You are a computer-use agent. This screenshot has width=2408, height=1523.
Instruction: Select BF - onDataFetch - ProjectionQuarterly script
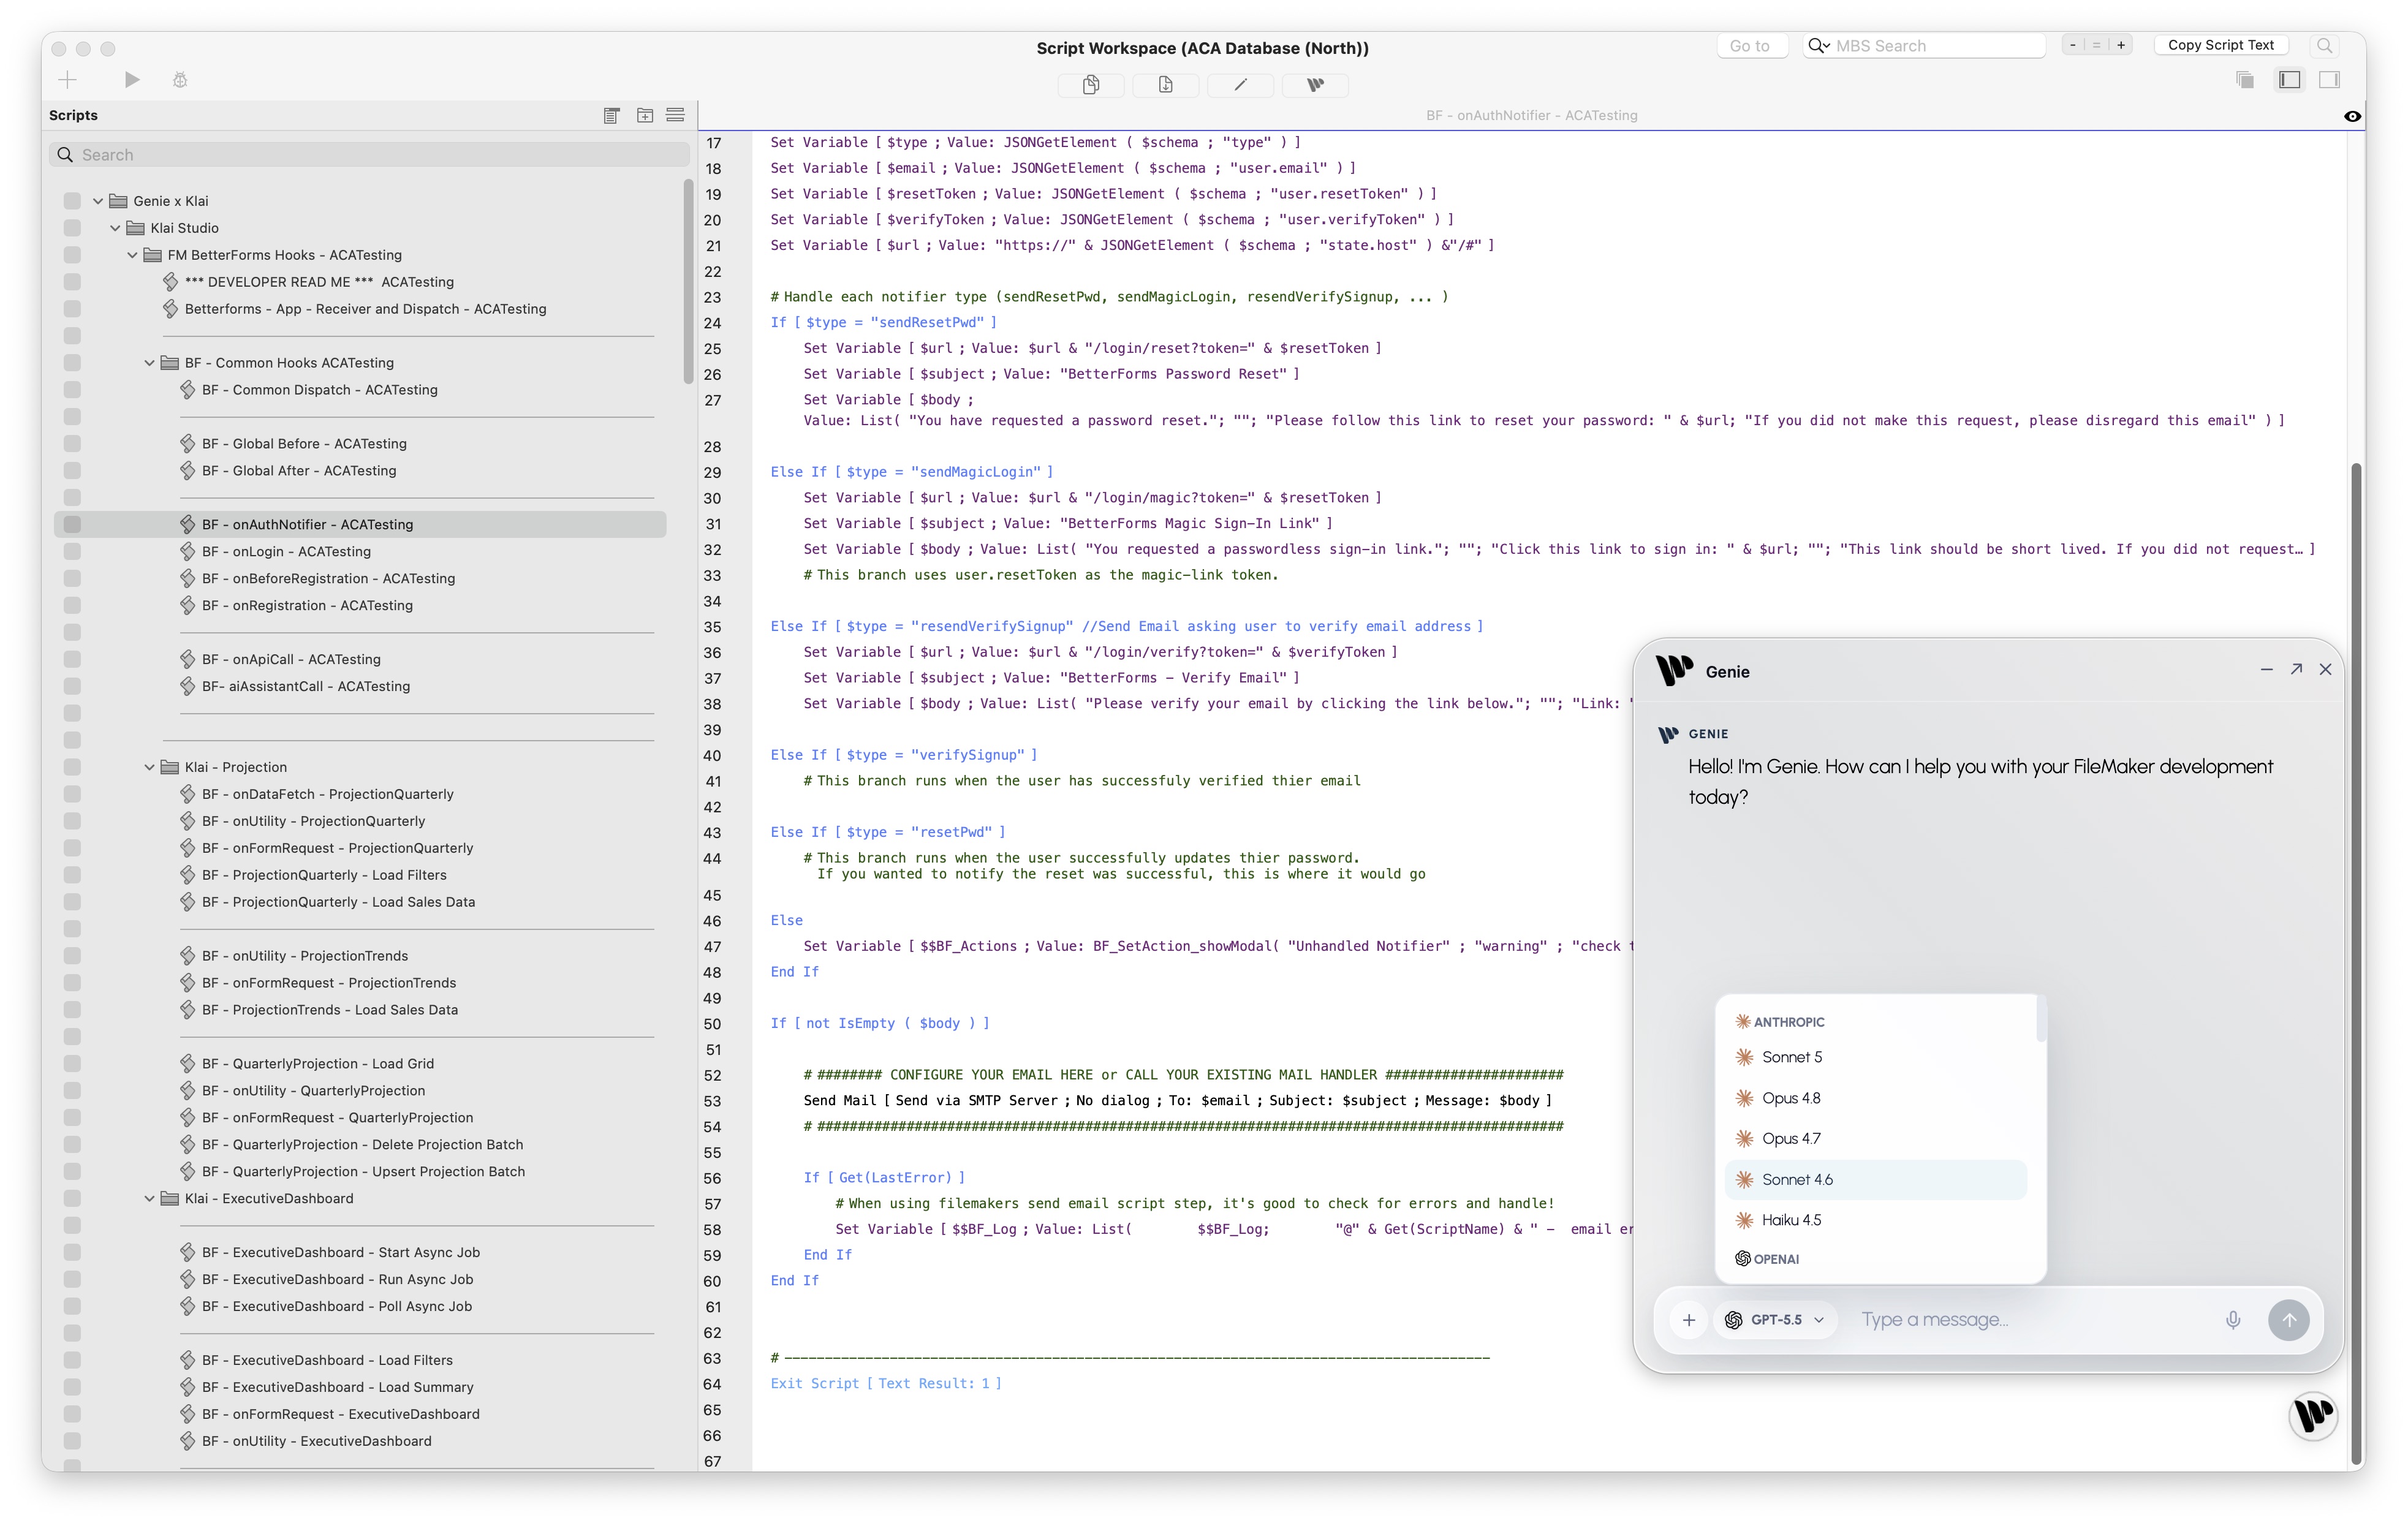(x=327, y=794)
